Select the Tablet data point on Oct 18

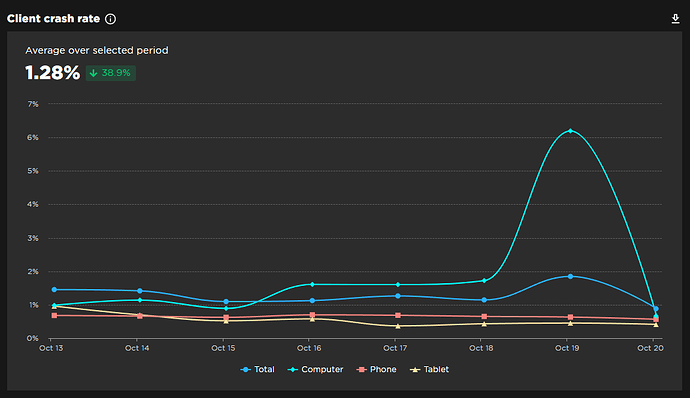[x=484, y=324]
